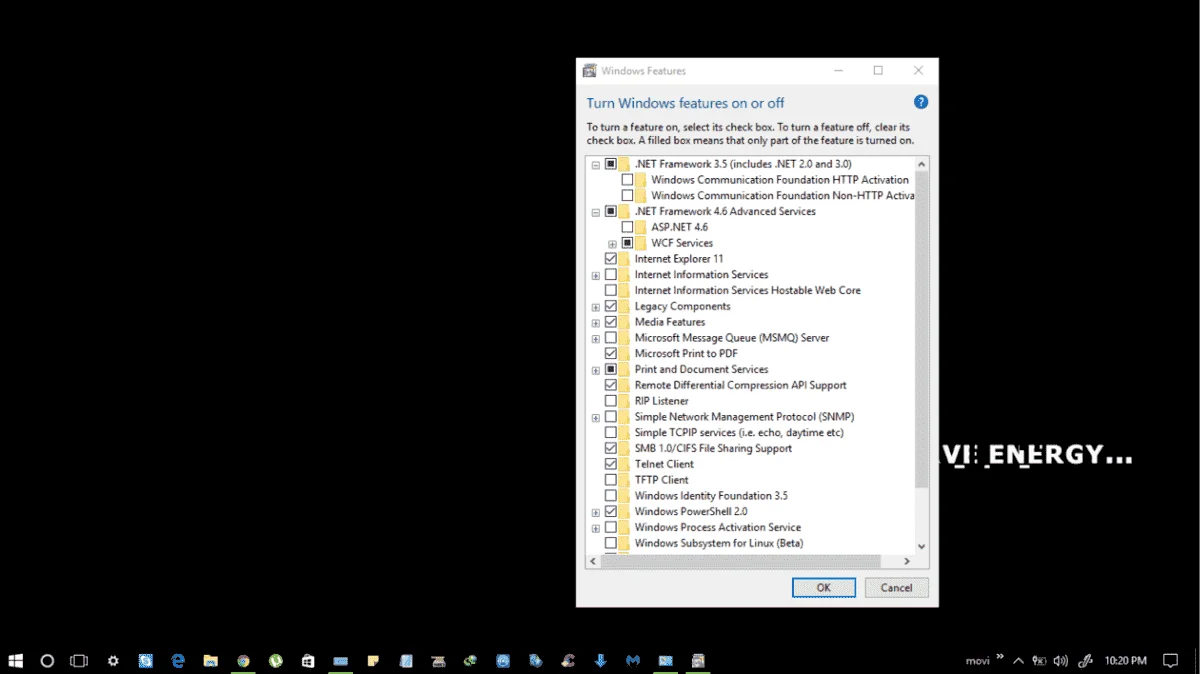The width and height of the screenshot is (1200, 674).
Task: Click the pen workspace tray icon
Action: (x=1084, y=661)
